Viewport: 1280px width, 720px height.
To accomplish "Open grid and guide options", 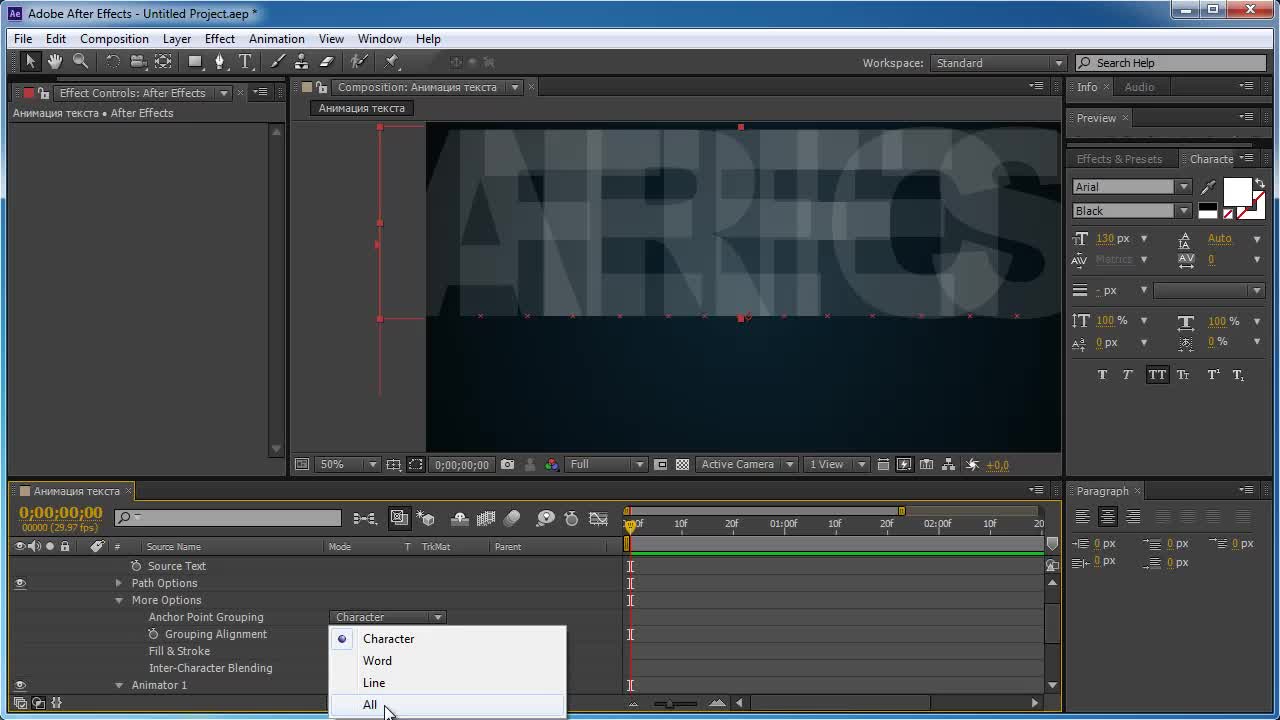I will pyautogui.click(x=393, y=465).
